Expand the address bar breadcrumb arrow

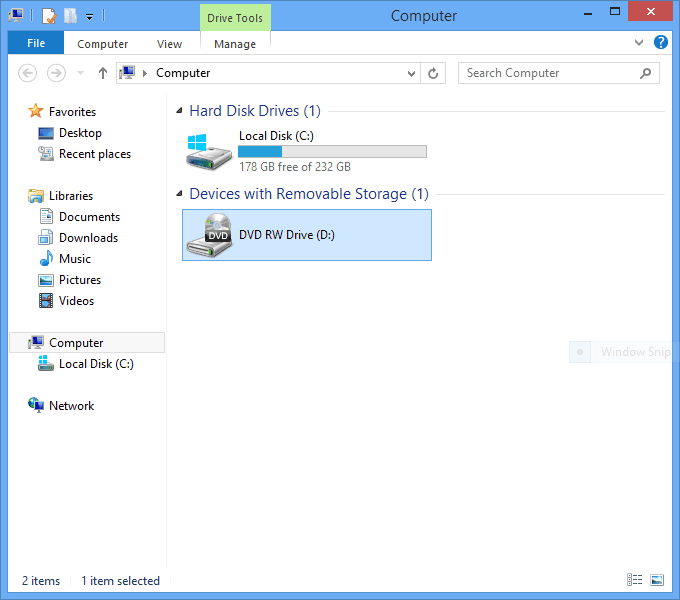[145, 73]
